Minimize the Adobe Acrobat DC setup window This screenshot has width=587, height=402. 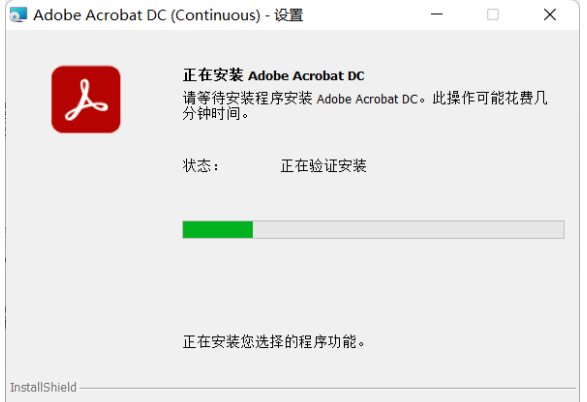point(437,15)
